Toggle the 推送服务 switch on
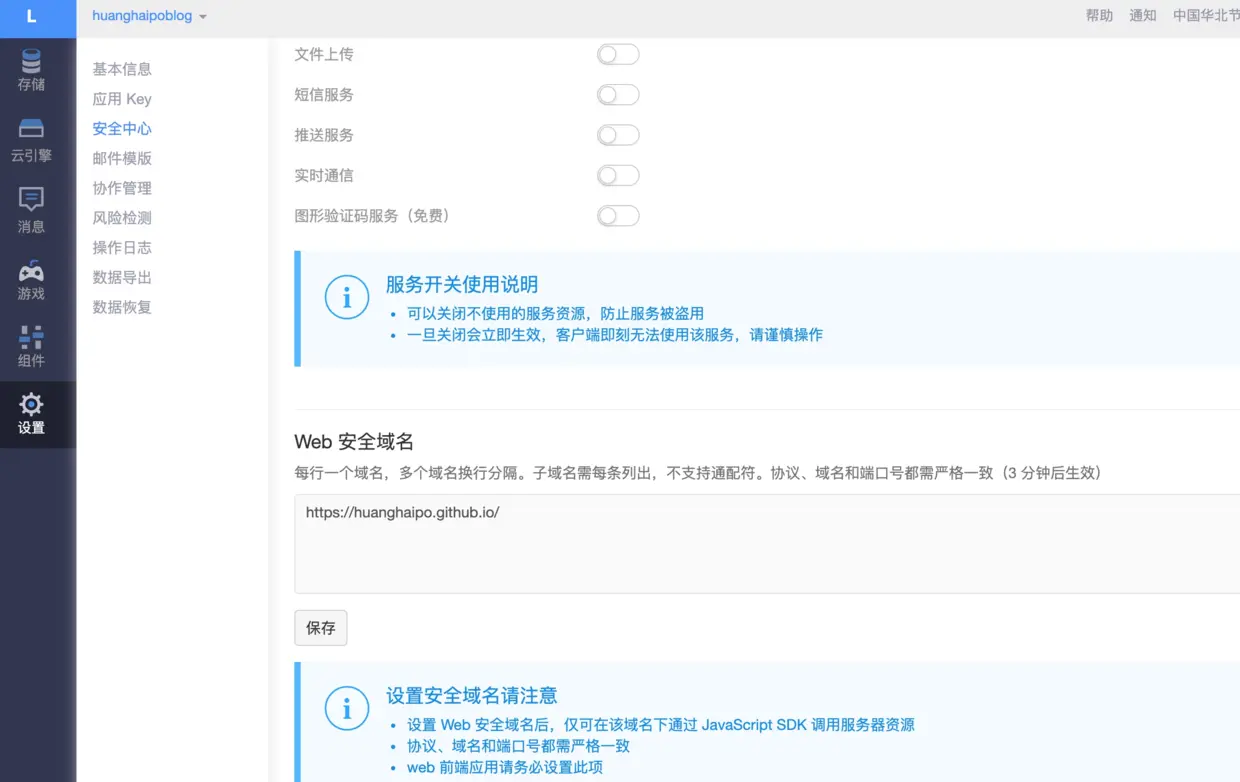This screenshot has height=782, width=1240. click(x=617, y=135)
